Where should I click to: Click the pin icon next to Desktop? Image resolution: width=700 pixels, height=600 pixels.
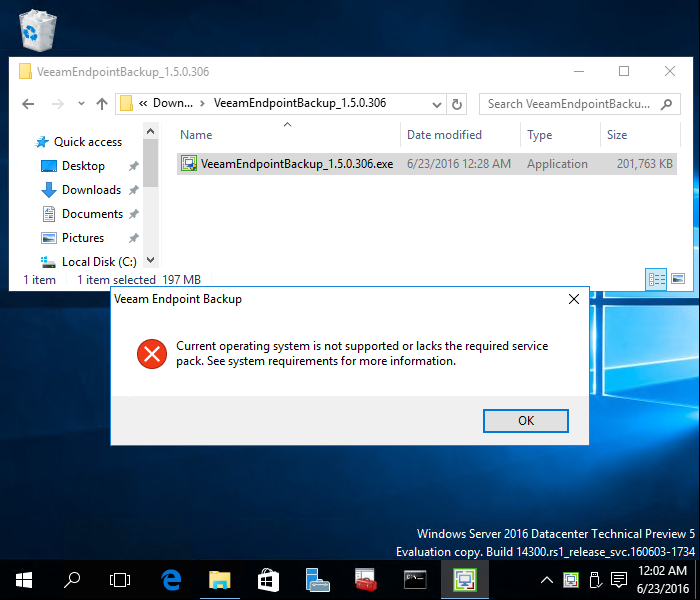133,166
